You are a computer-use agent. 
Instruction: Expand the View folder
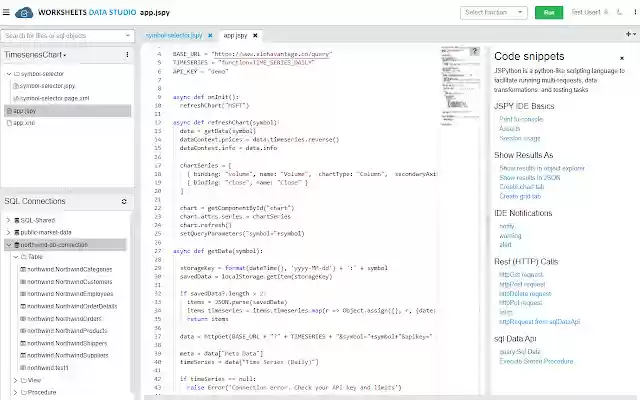pyautogui.click(x=16, y=380)
